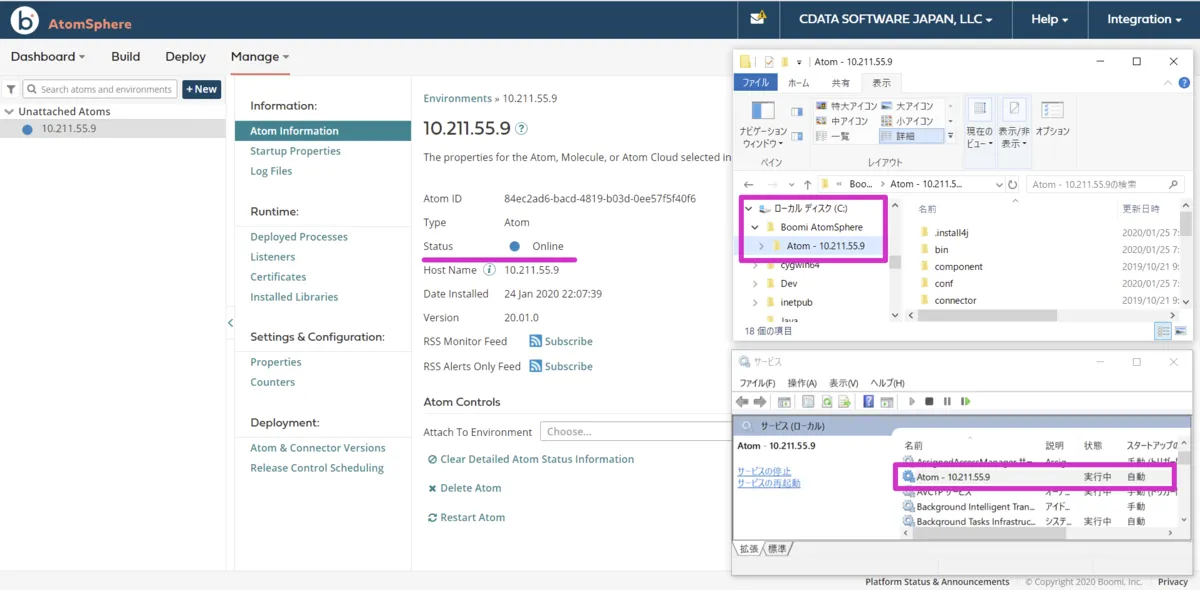This screenshot has height=590, width=1200.
Task: Click the Host Name info icon
Action: (x=489, y=270)
